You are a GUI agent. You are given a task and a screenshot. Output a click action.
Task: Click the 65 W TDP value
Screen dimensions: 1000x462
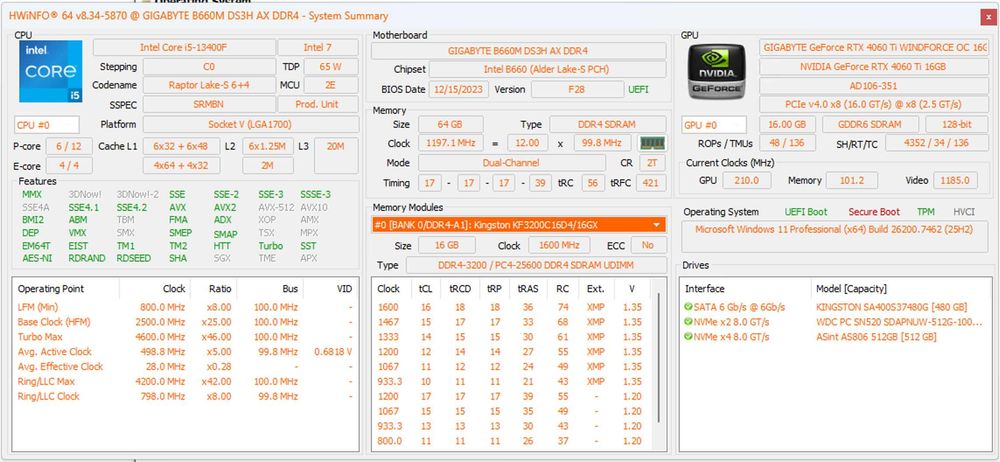330,66
